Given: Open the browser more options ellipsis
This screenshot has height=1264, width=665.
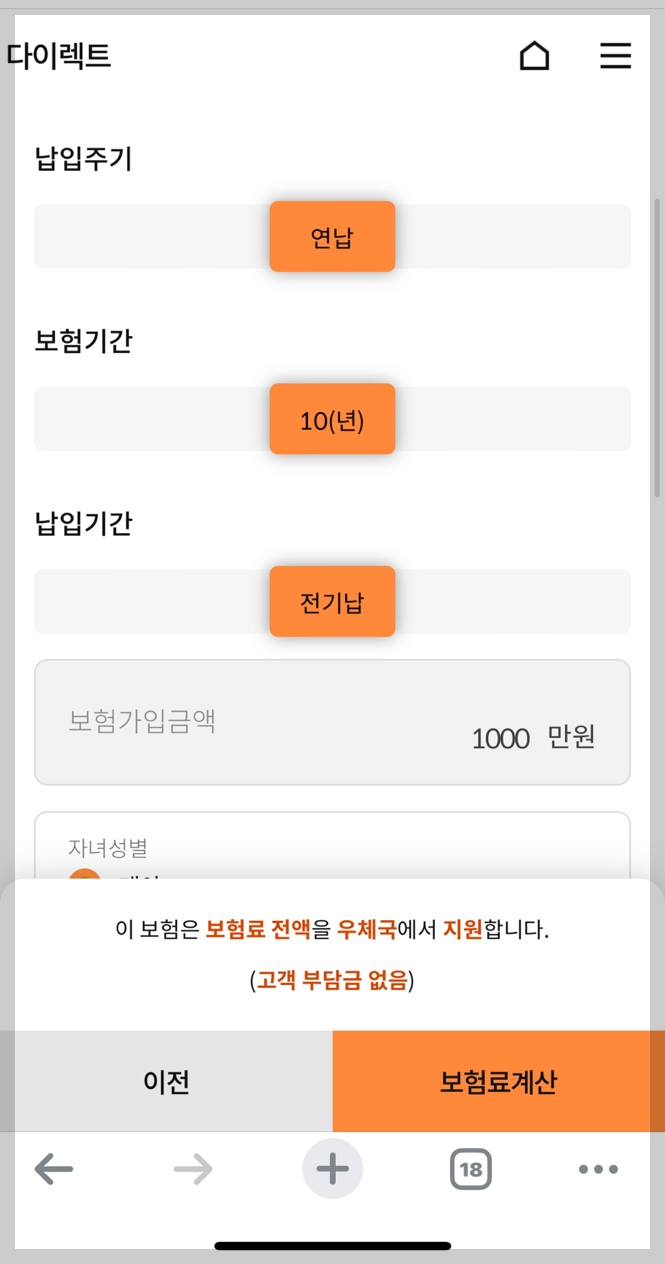Looking at the screenshot, I should click(x=597, y=1169).
